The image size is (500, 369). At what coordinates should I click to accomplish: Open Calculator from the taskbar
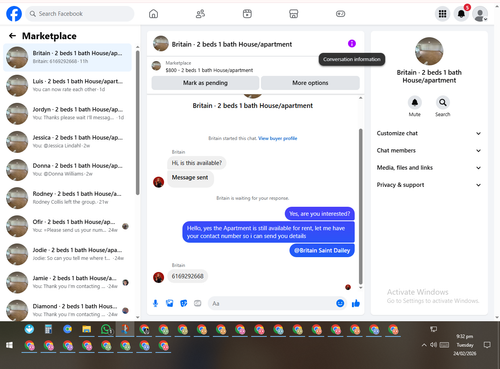[x=48, y=330]
